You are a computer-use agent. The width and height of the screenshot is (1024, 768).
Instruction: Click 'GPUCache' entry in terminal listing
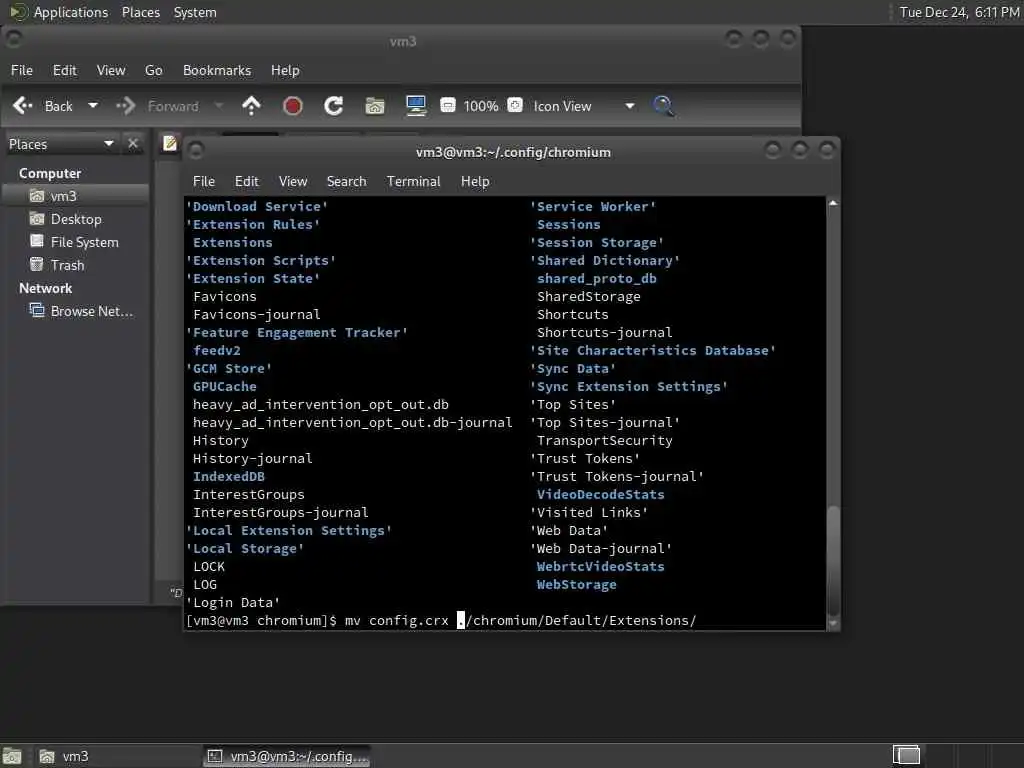coord(225,387)
